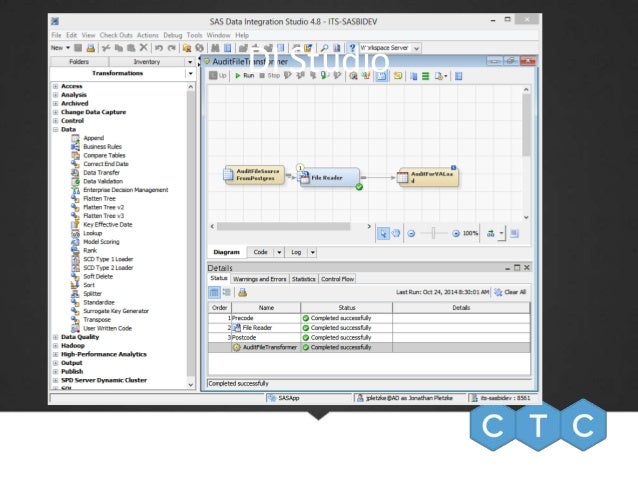Image resolution: width=638 pixels, height=479 pixels.
Task: Run the AuditFileTransformer job
Action: [x=244, y=76]
